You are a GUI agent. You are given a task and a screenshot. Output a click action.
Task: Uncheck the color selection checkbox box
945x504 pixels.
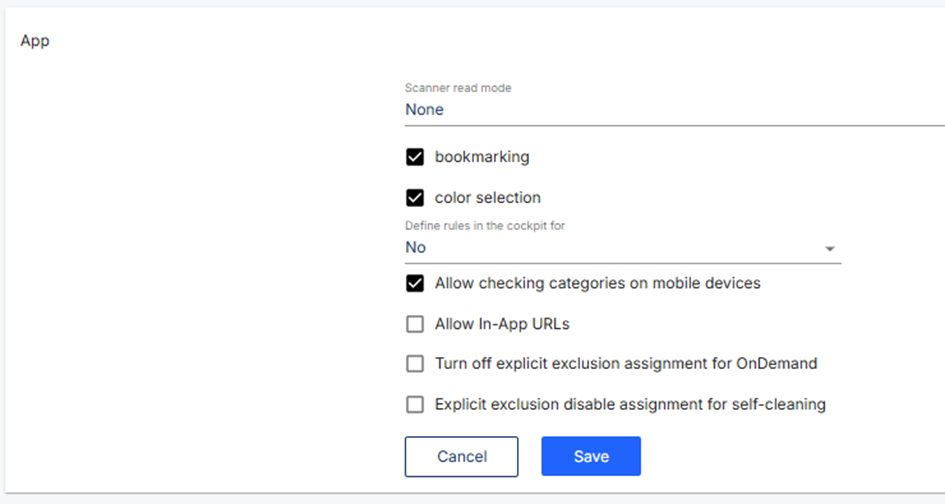415,198
